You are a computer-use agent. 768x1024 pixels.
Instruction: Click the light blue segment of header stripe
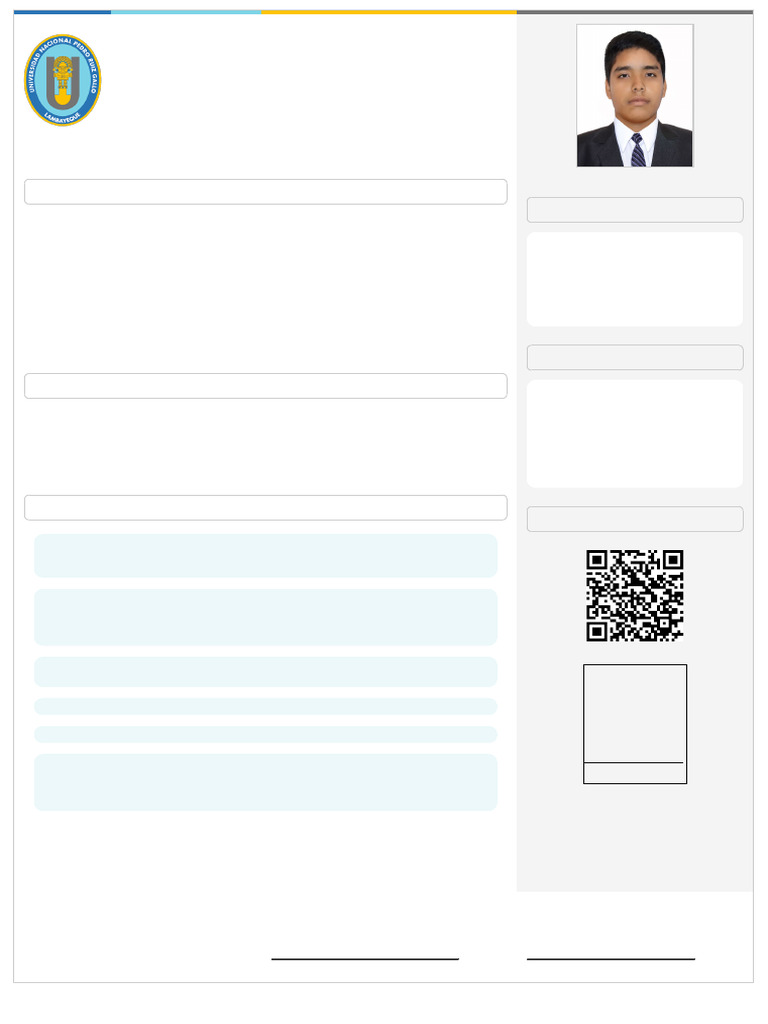186,12
